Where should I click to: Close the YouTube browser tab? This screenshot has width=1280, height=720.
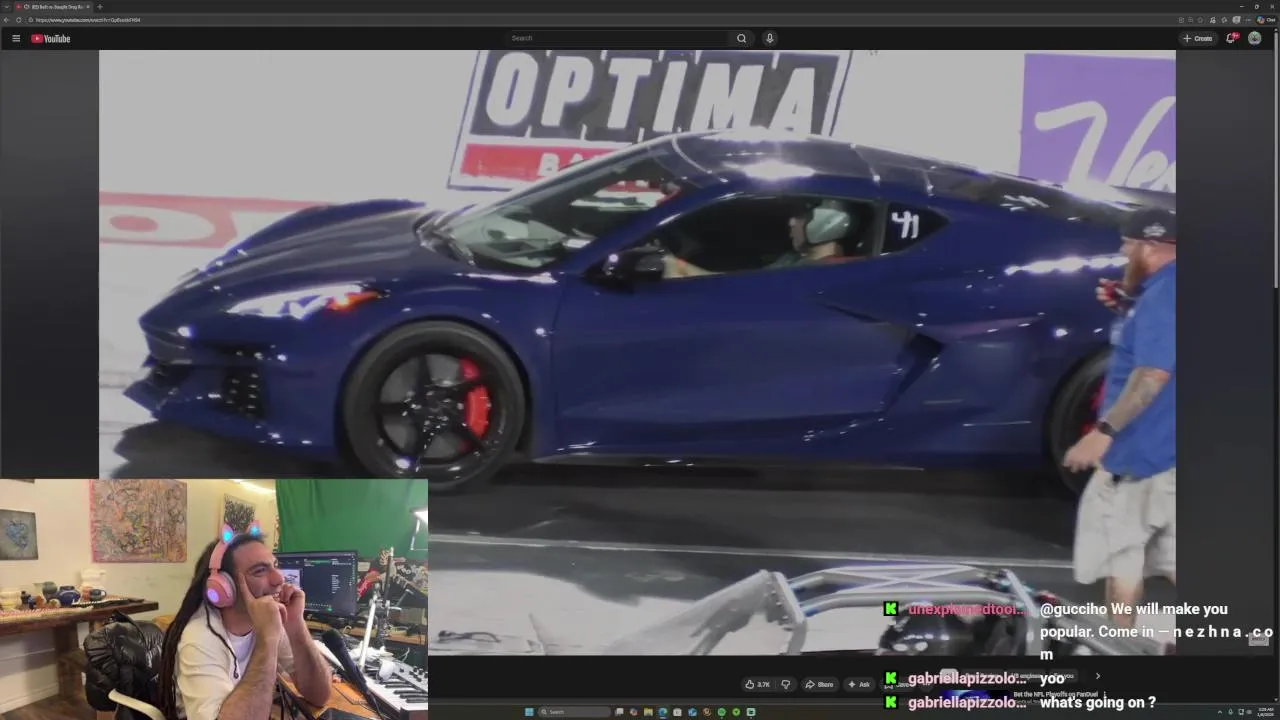point(87,6)
